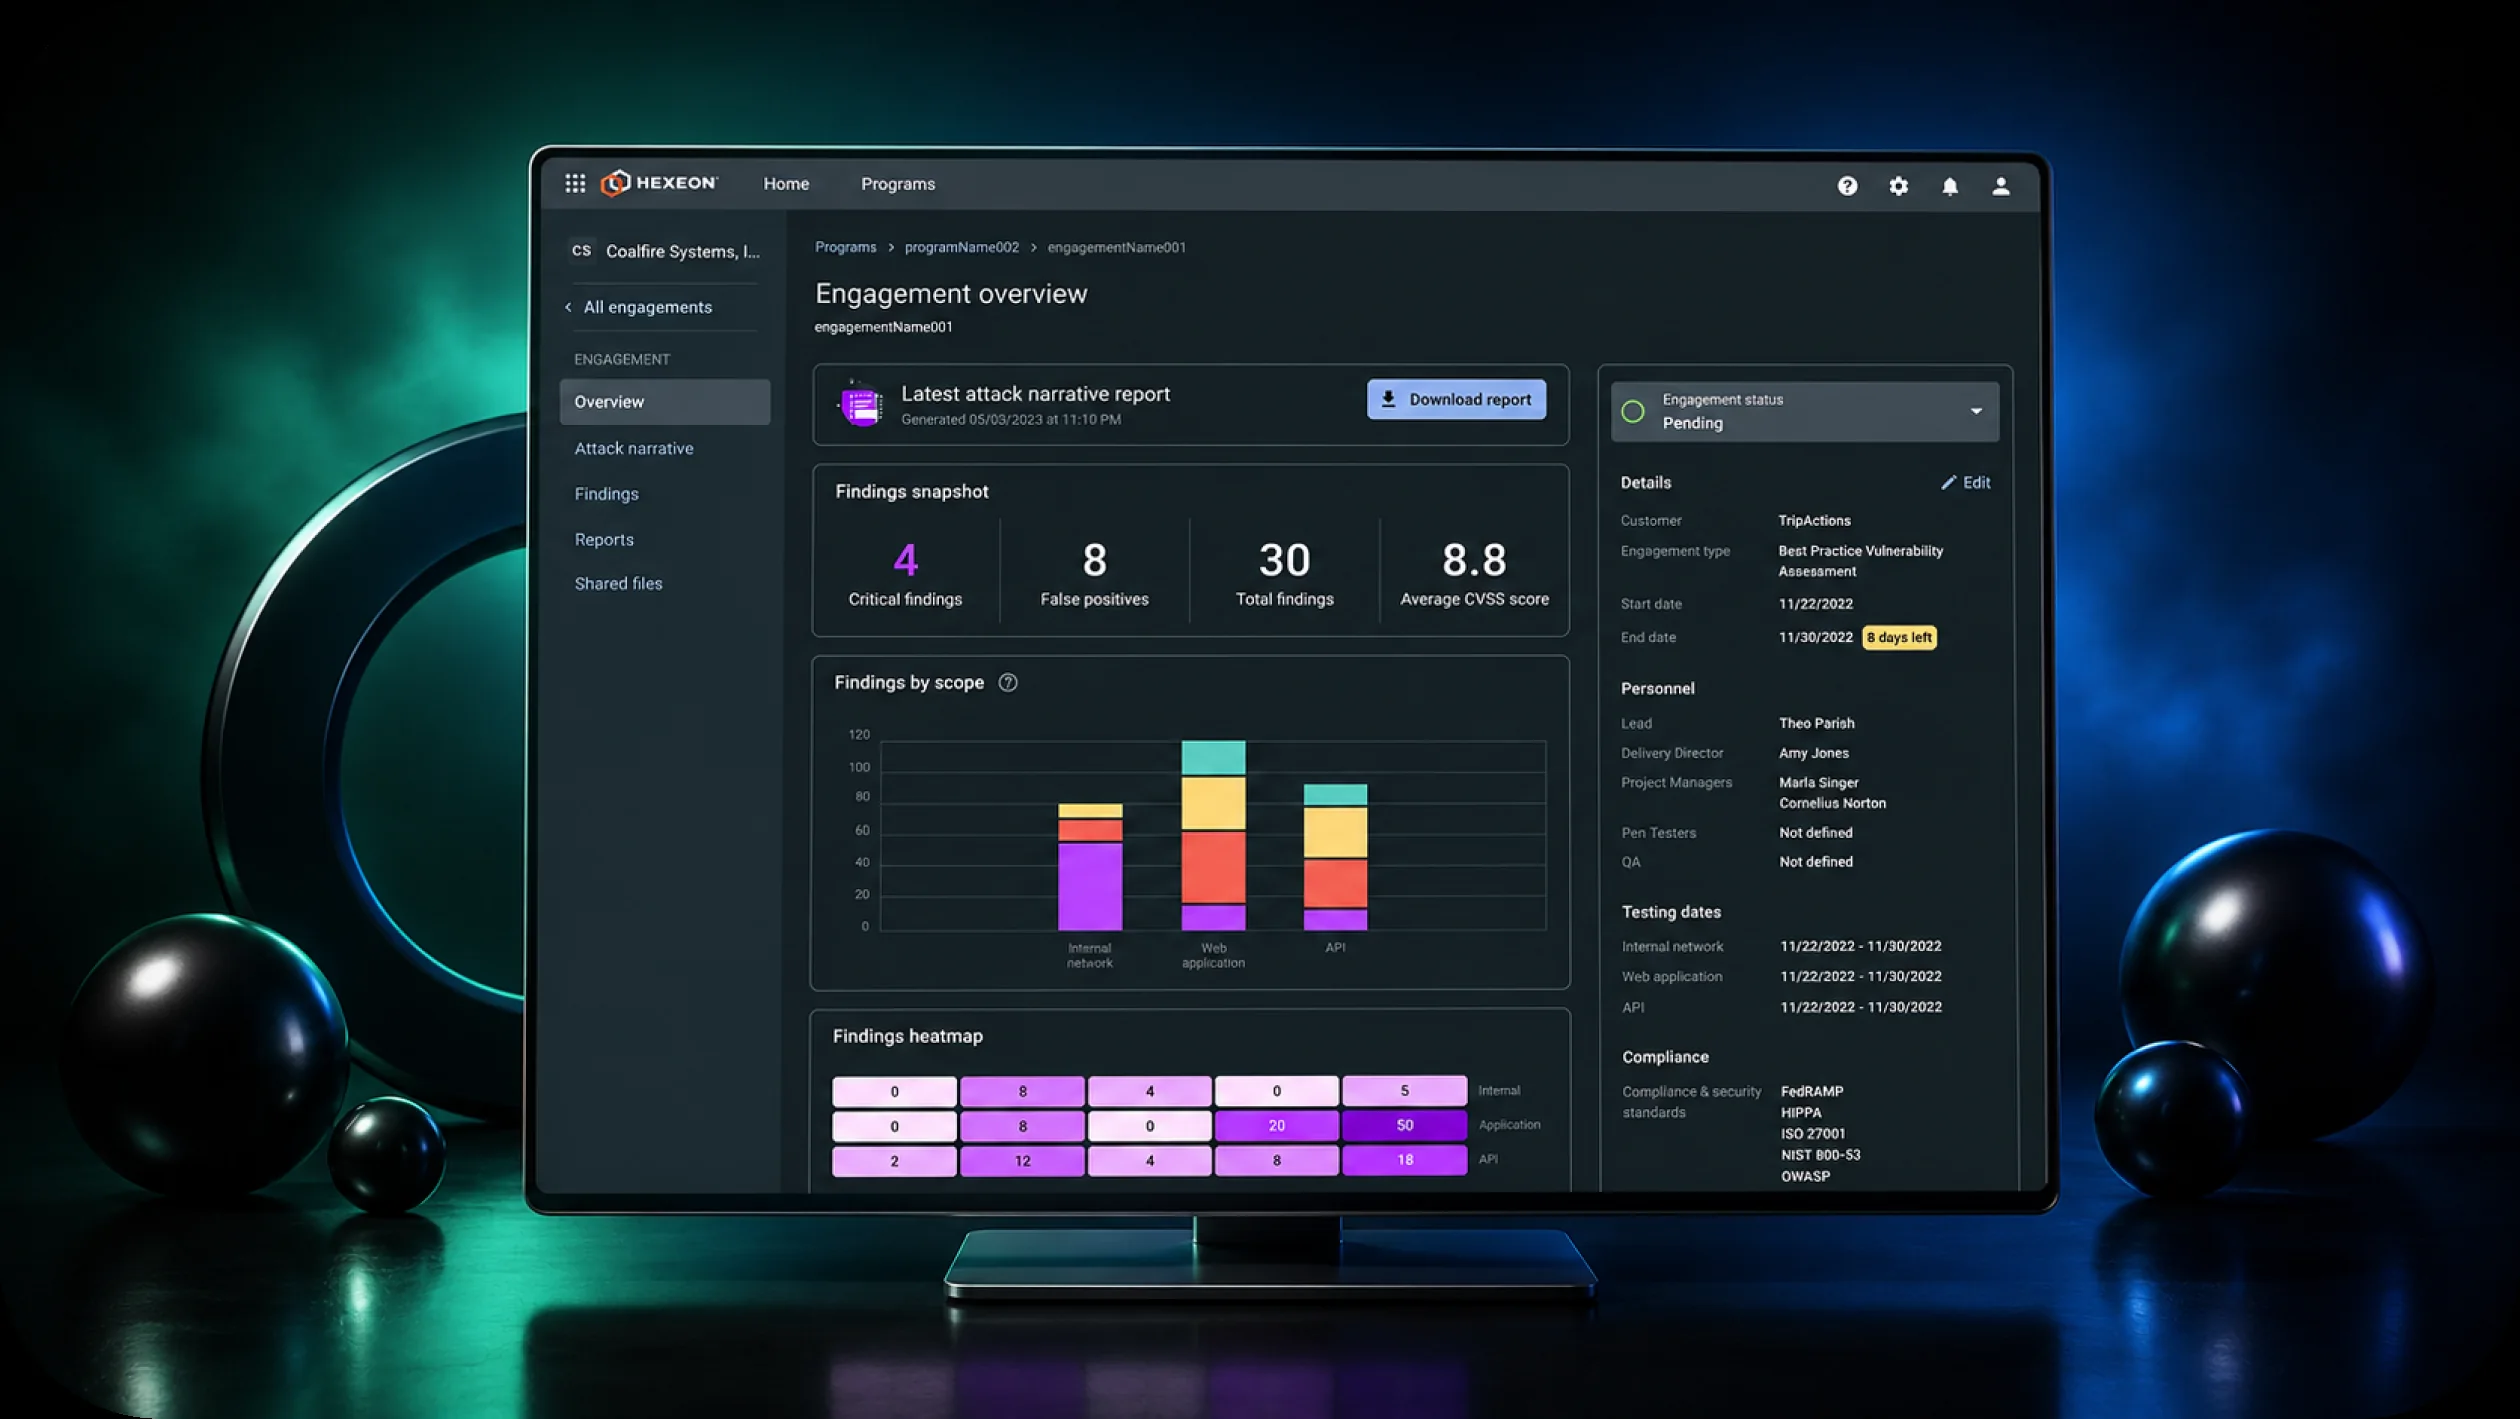The height and width of the screenshot is (1419, 2520).
Task: Go back to All engagements
Action: coord(647,307)
